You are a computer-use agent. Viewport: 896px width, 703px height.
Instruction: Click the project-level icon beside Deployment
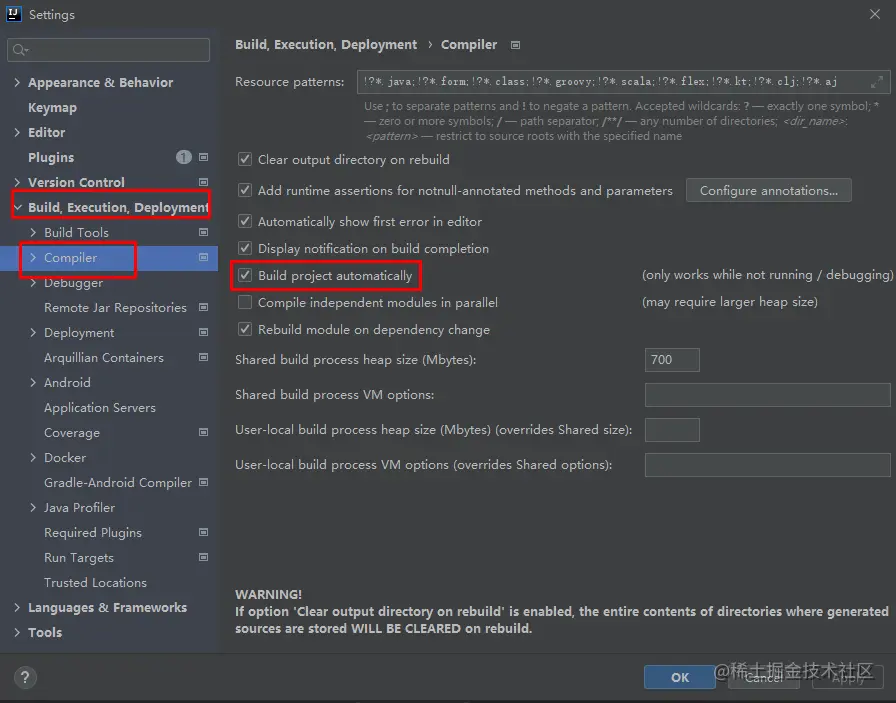point(203,332)
